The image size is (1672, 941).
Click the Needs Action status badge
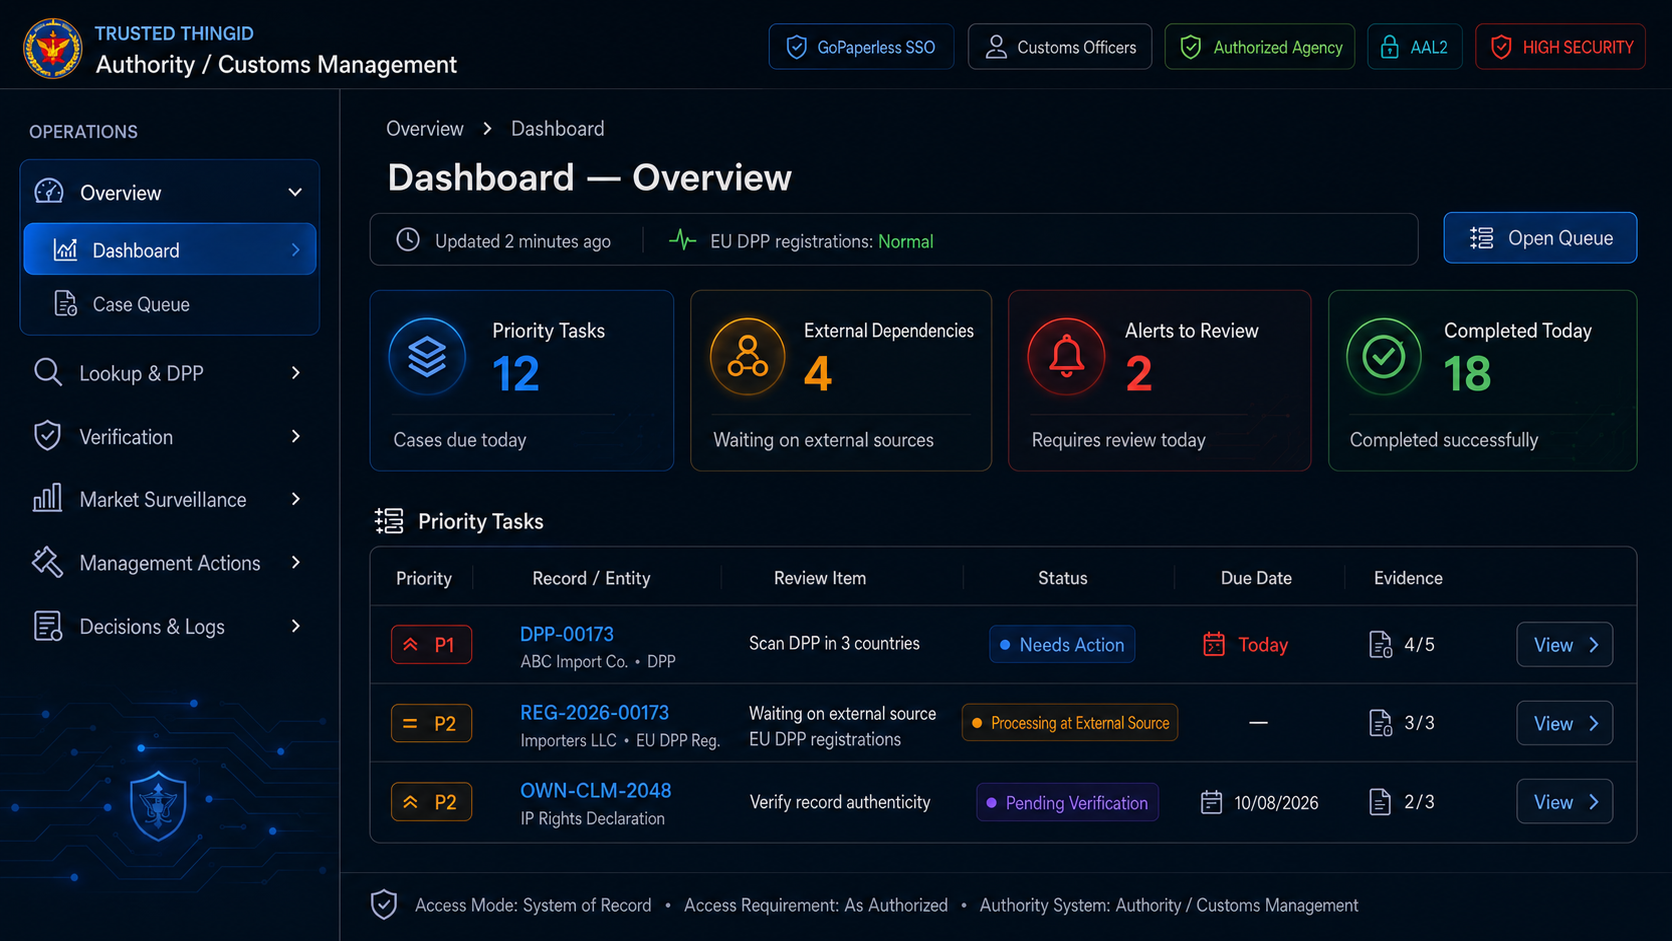coord(1062,644)
